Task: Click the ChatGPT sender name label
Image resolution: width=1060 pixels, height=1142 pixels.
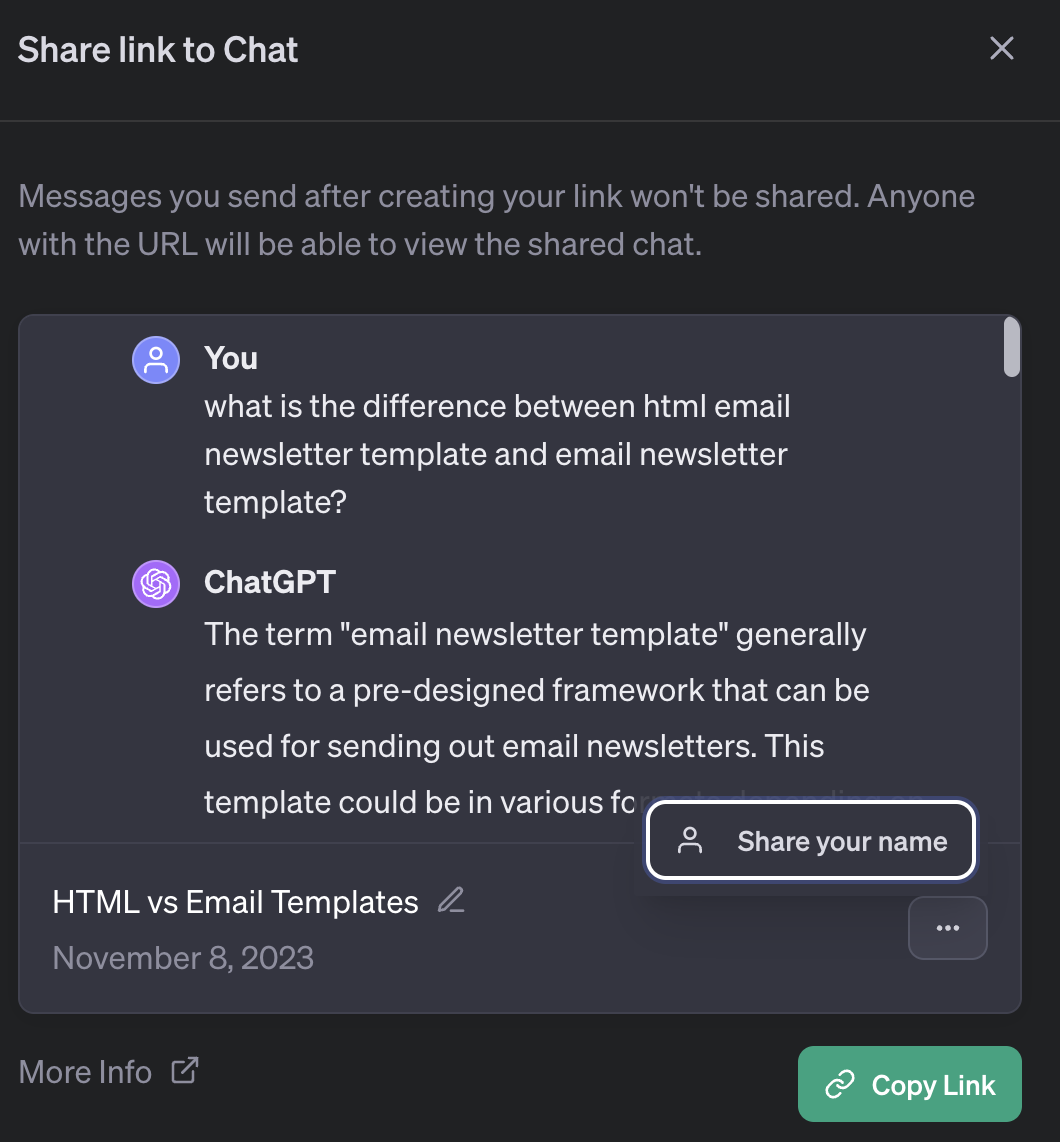Action: (269, 582)
